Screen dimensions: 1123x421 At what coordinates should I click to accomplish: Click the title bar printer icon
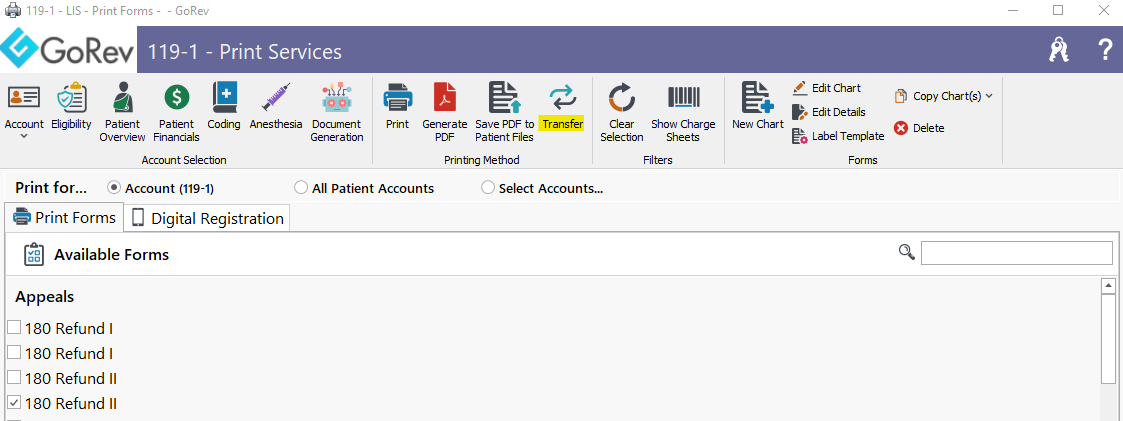coord(12,11)
